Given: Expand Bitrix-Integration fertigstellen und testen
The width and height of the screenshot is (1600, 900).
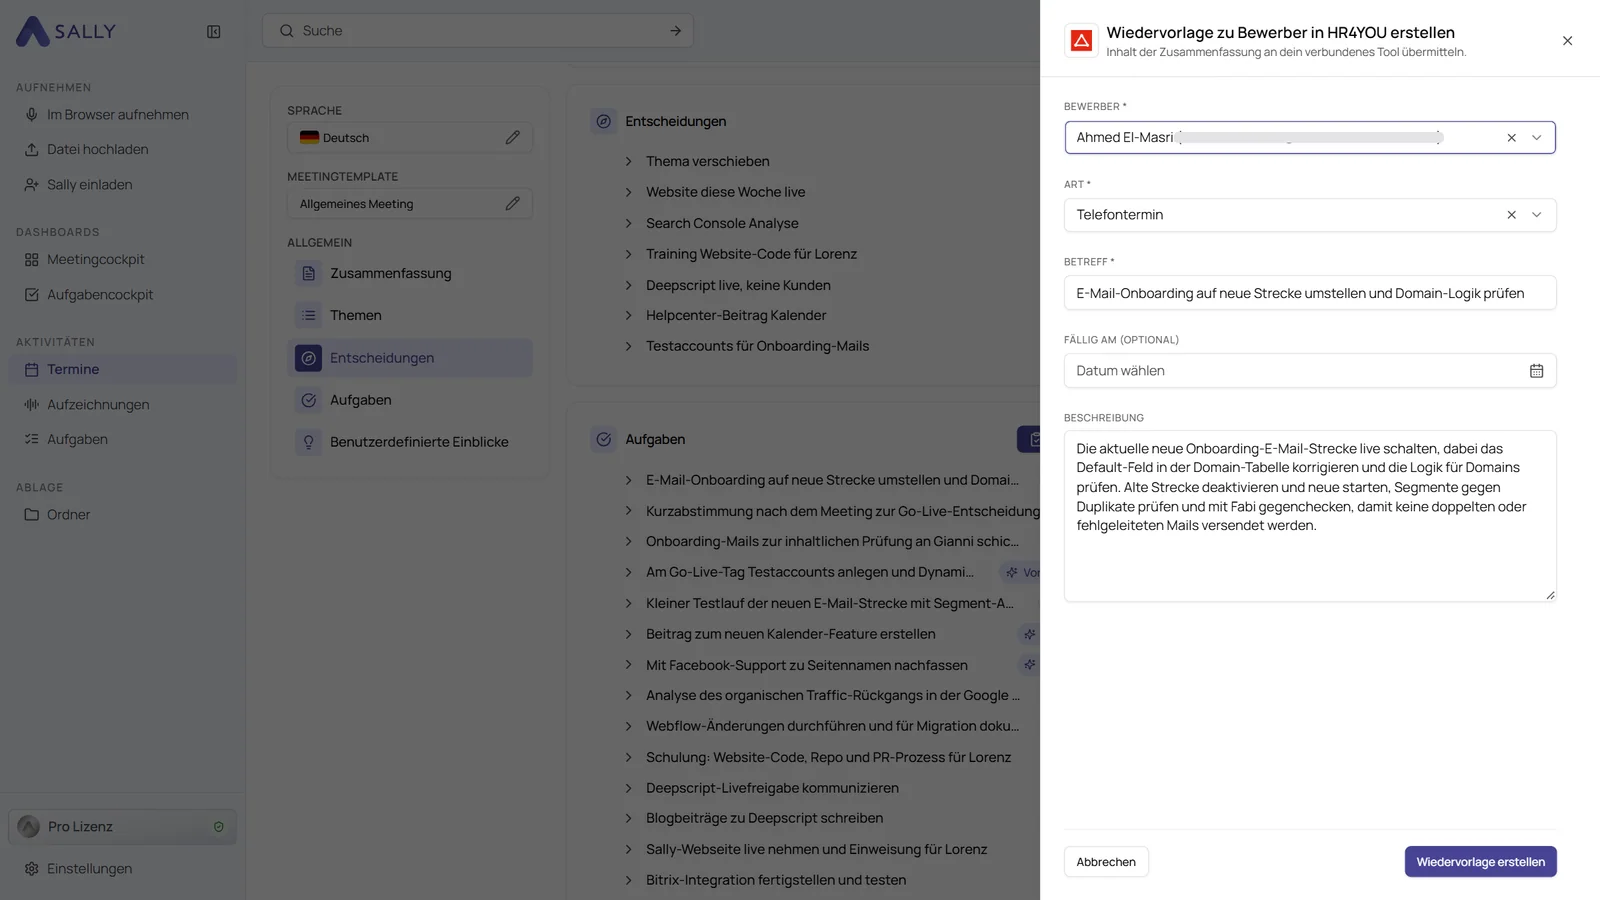Looking at the screenshot, I should pos(628,880).
